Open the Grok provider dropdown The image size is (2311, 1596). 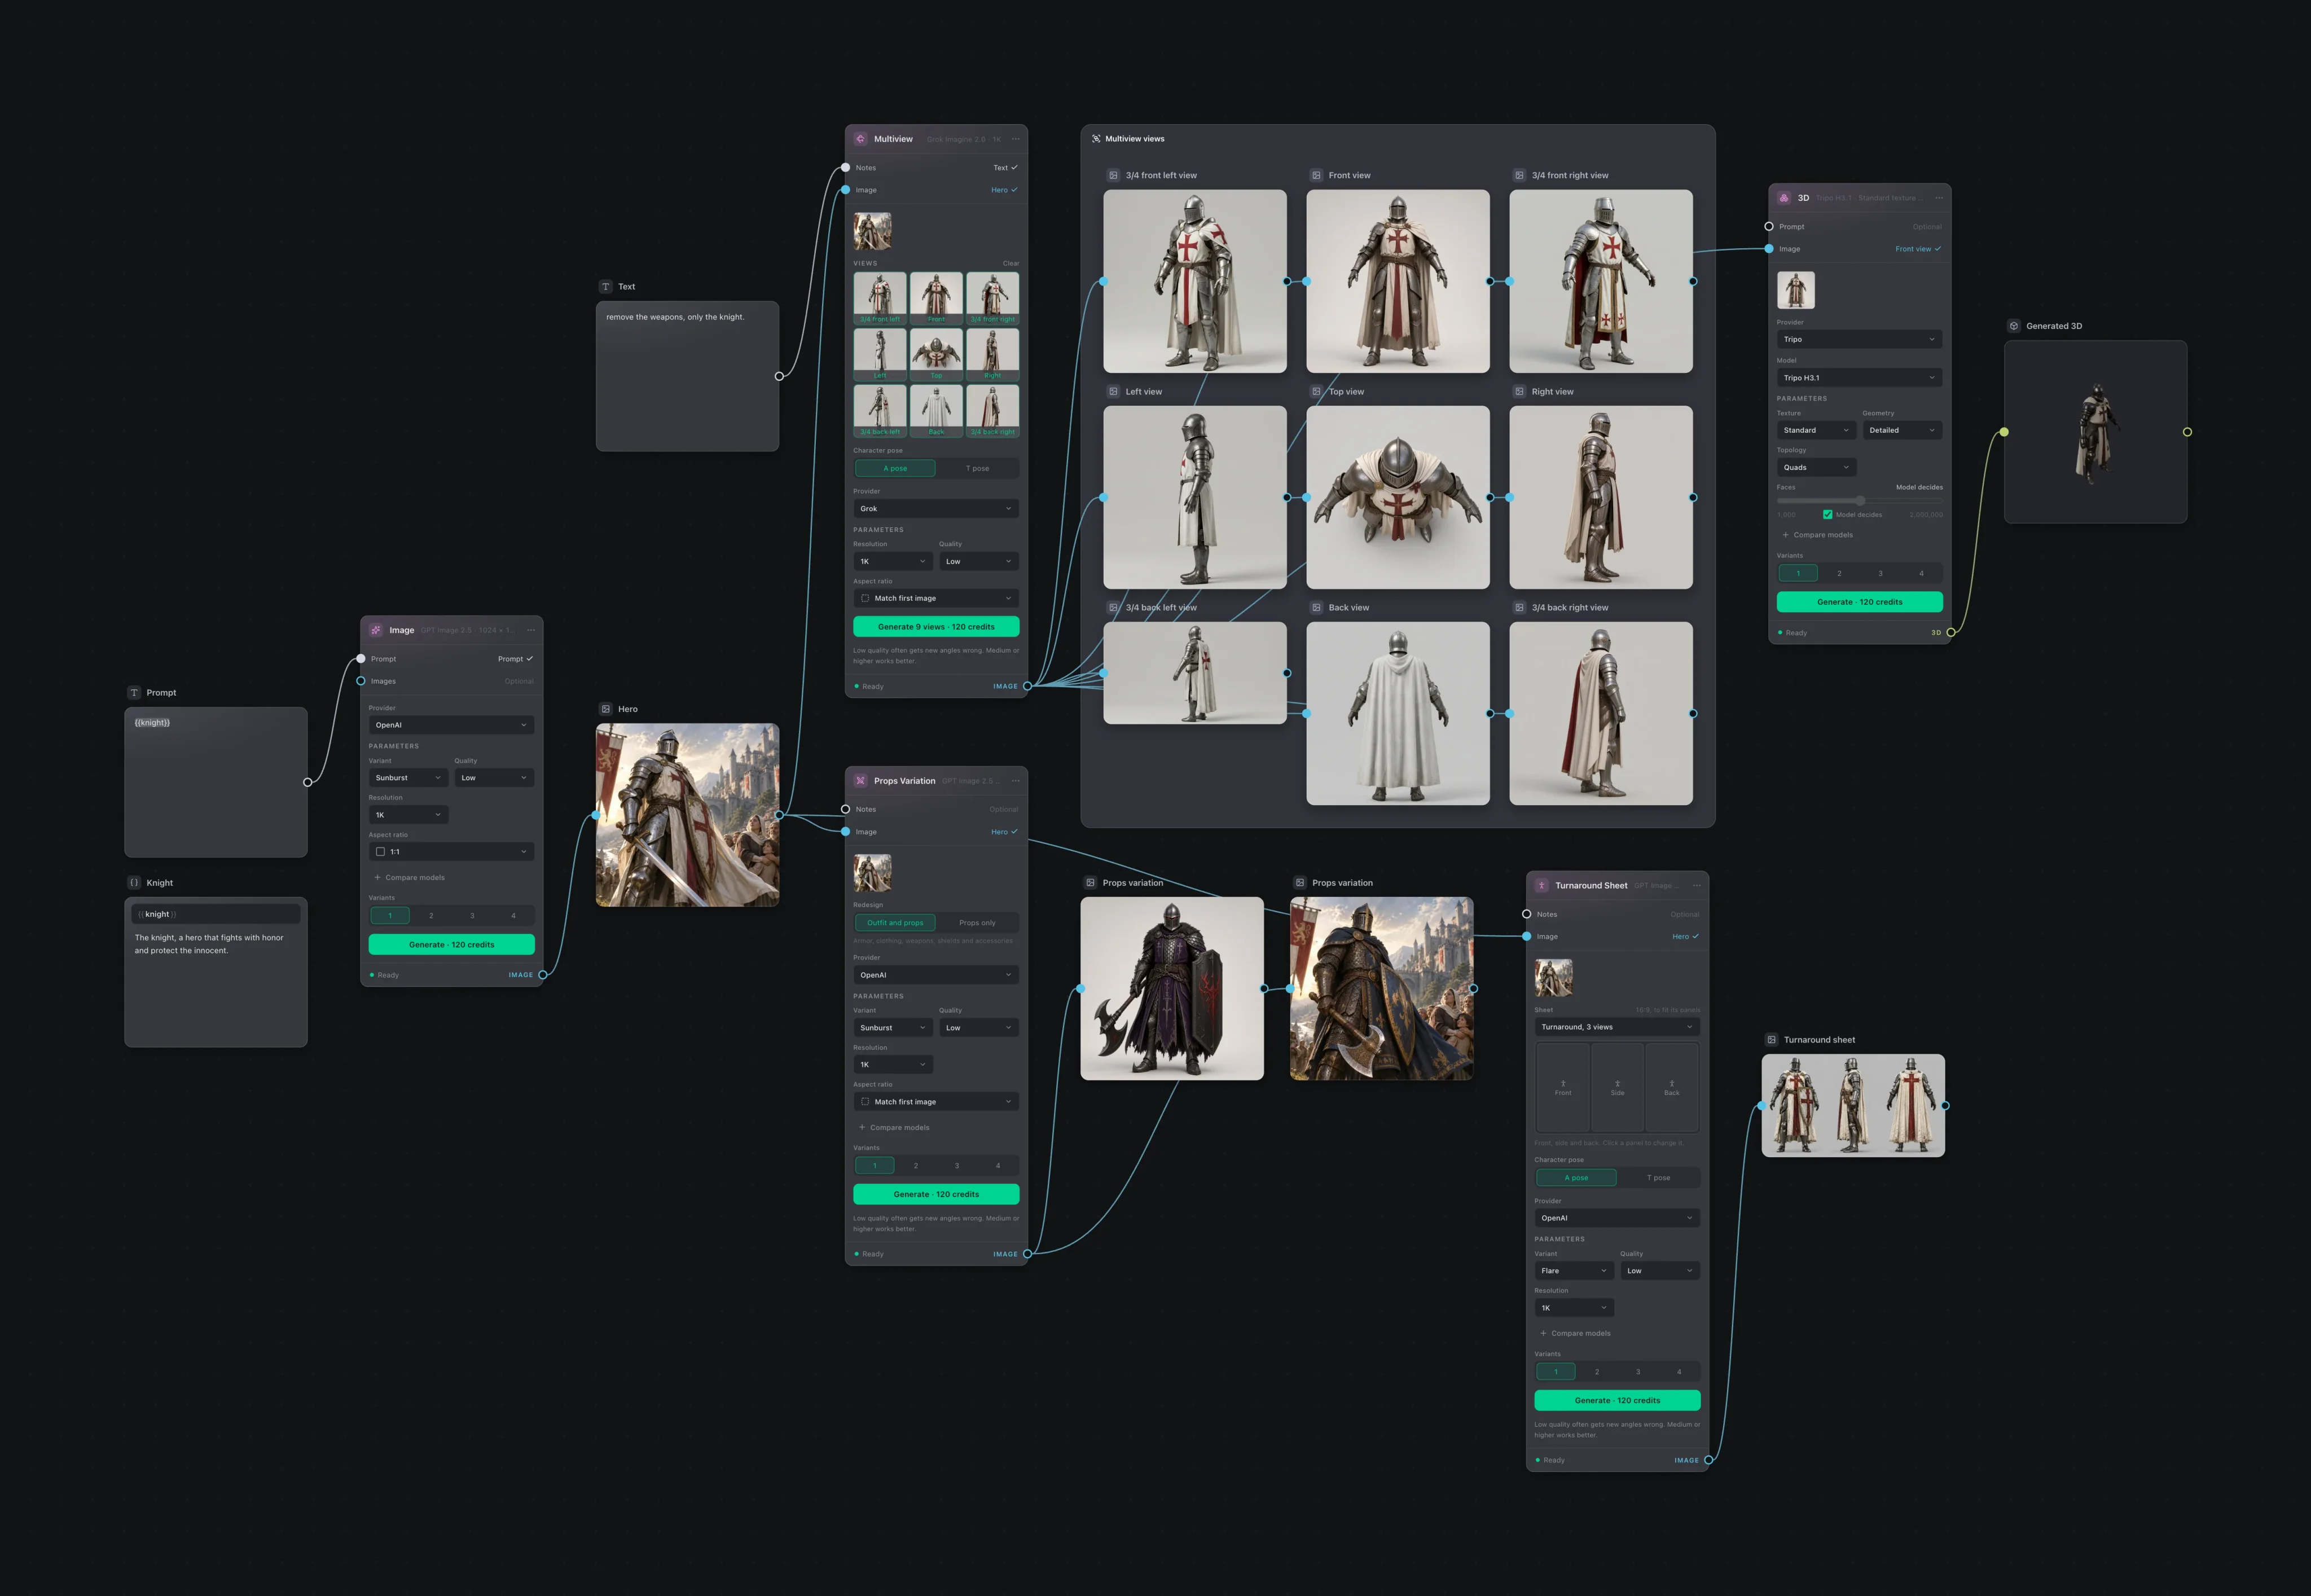[x=936, y=509]
